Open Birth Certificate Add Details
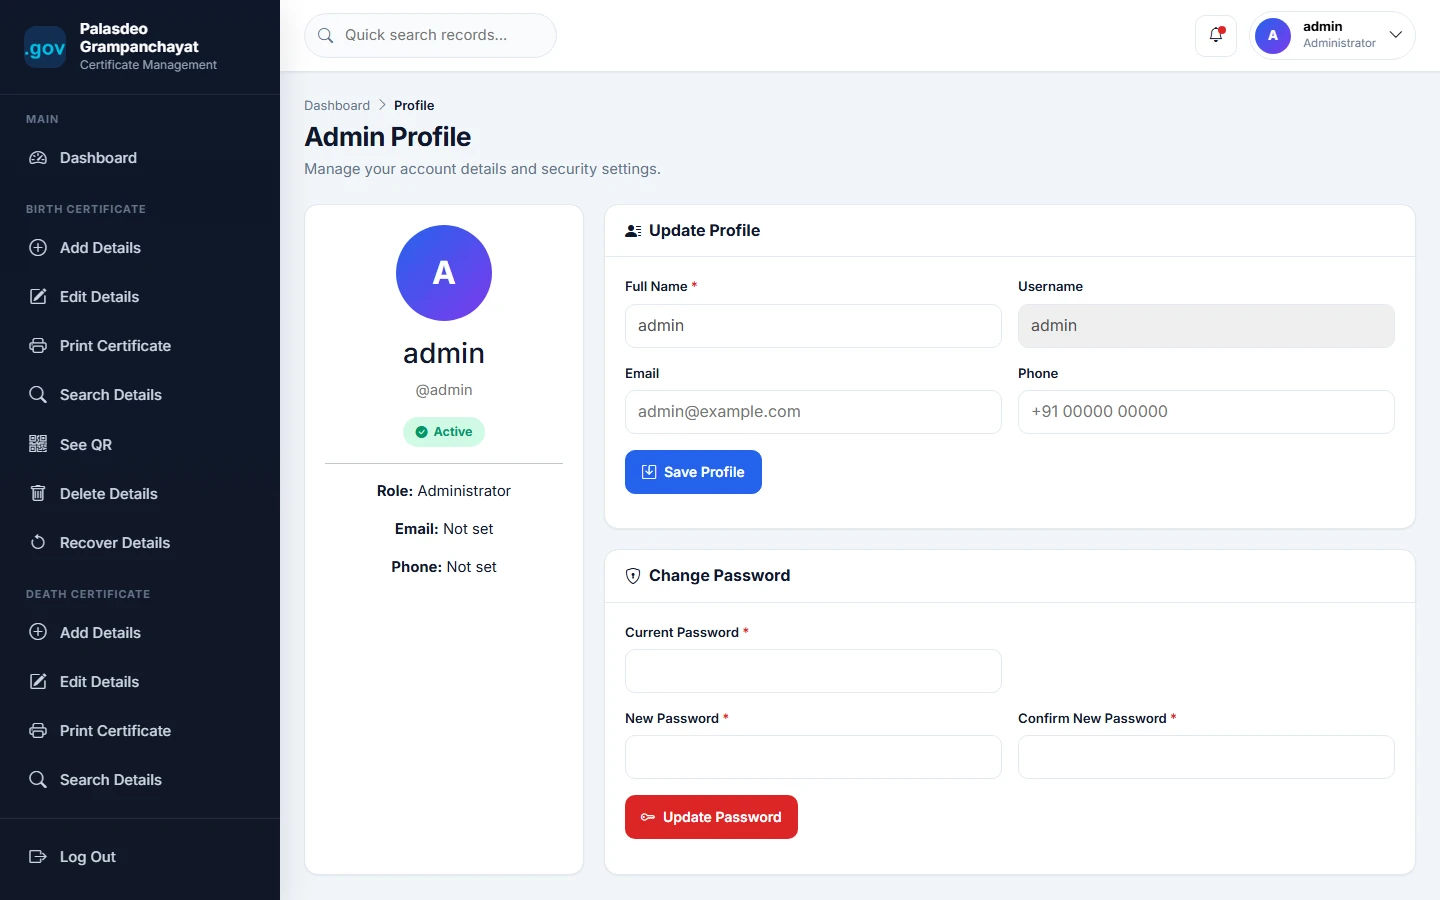The width and height of the screenshot is (1440, 900). [x=140, y=248]
